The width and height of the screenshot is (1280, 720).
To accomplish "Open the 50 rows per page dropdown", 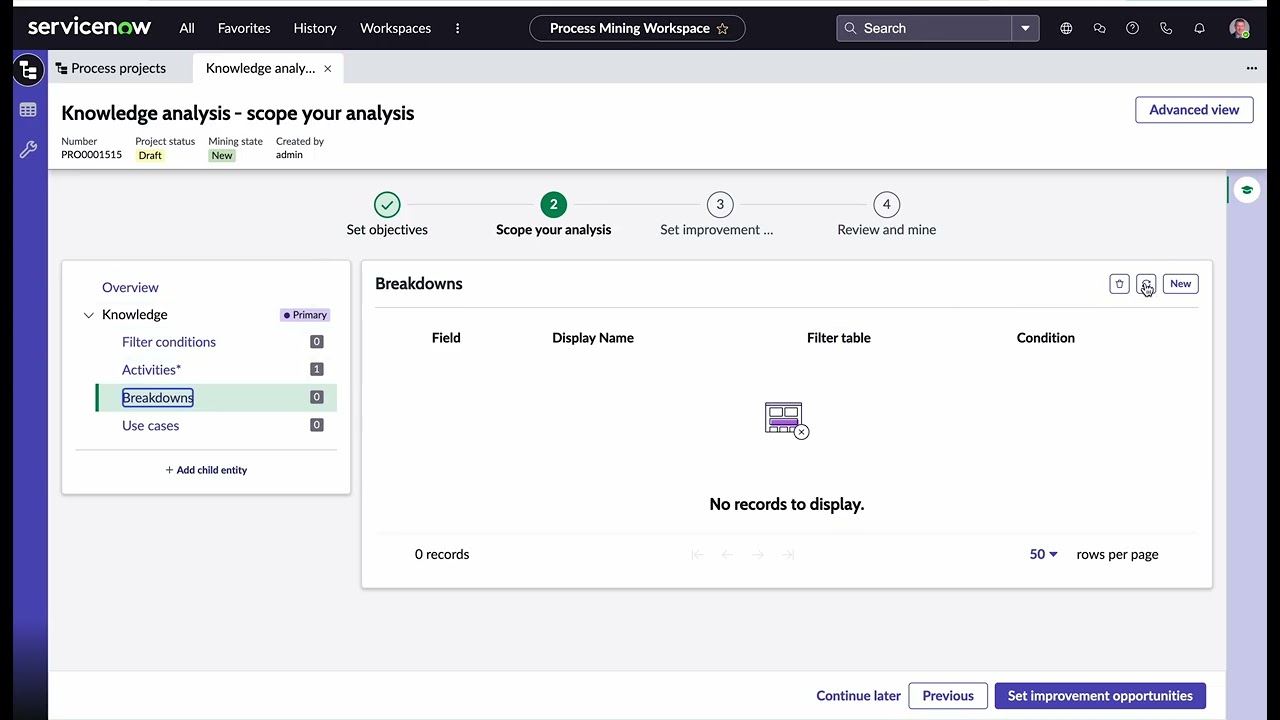I will click(1041, 554).
